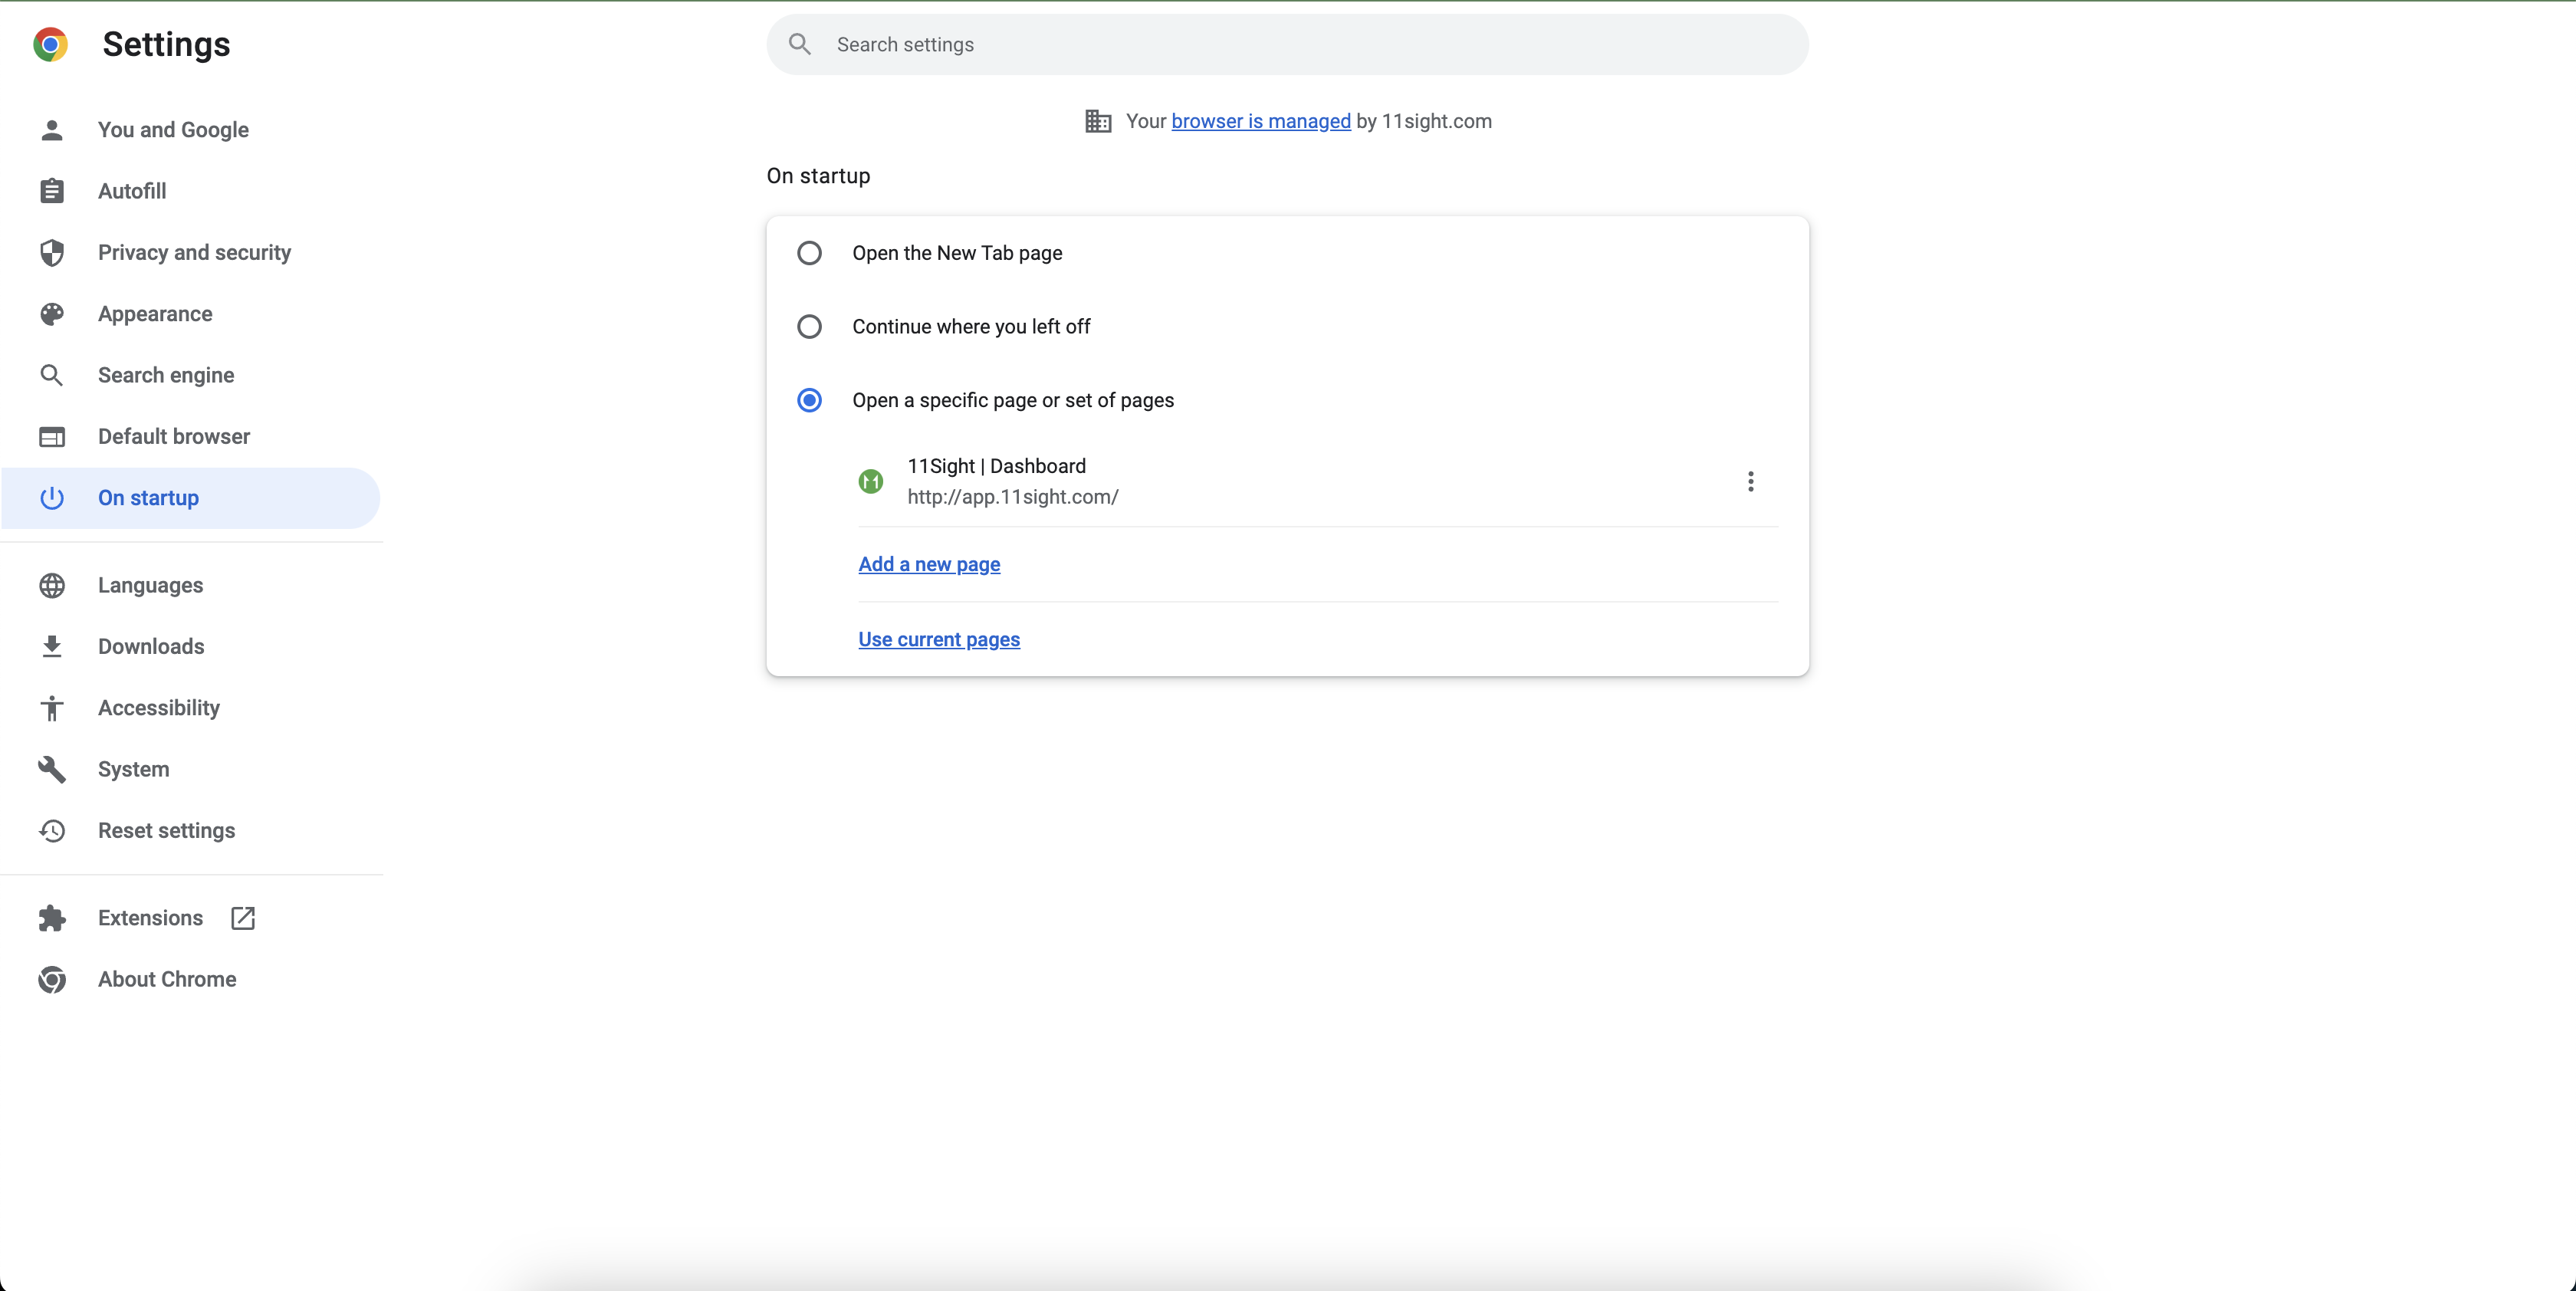The image size is (2576, 1291).
Task: Go to Autofill settings
Action: coord(190,191)
